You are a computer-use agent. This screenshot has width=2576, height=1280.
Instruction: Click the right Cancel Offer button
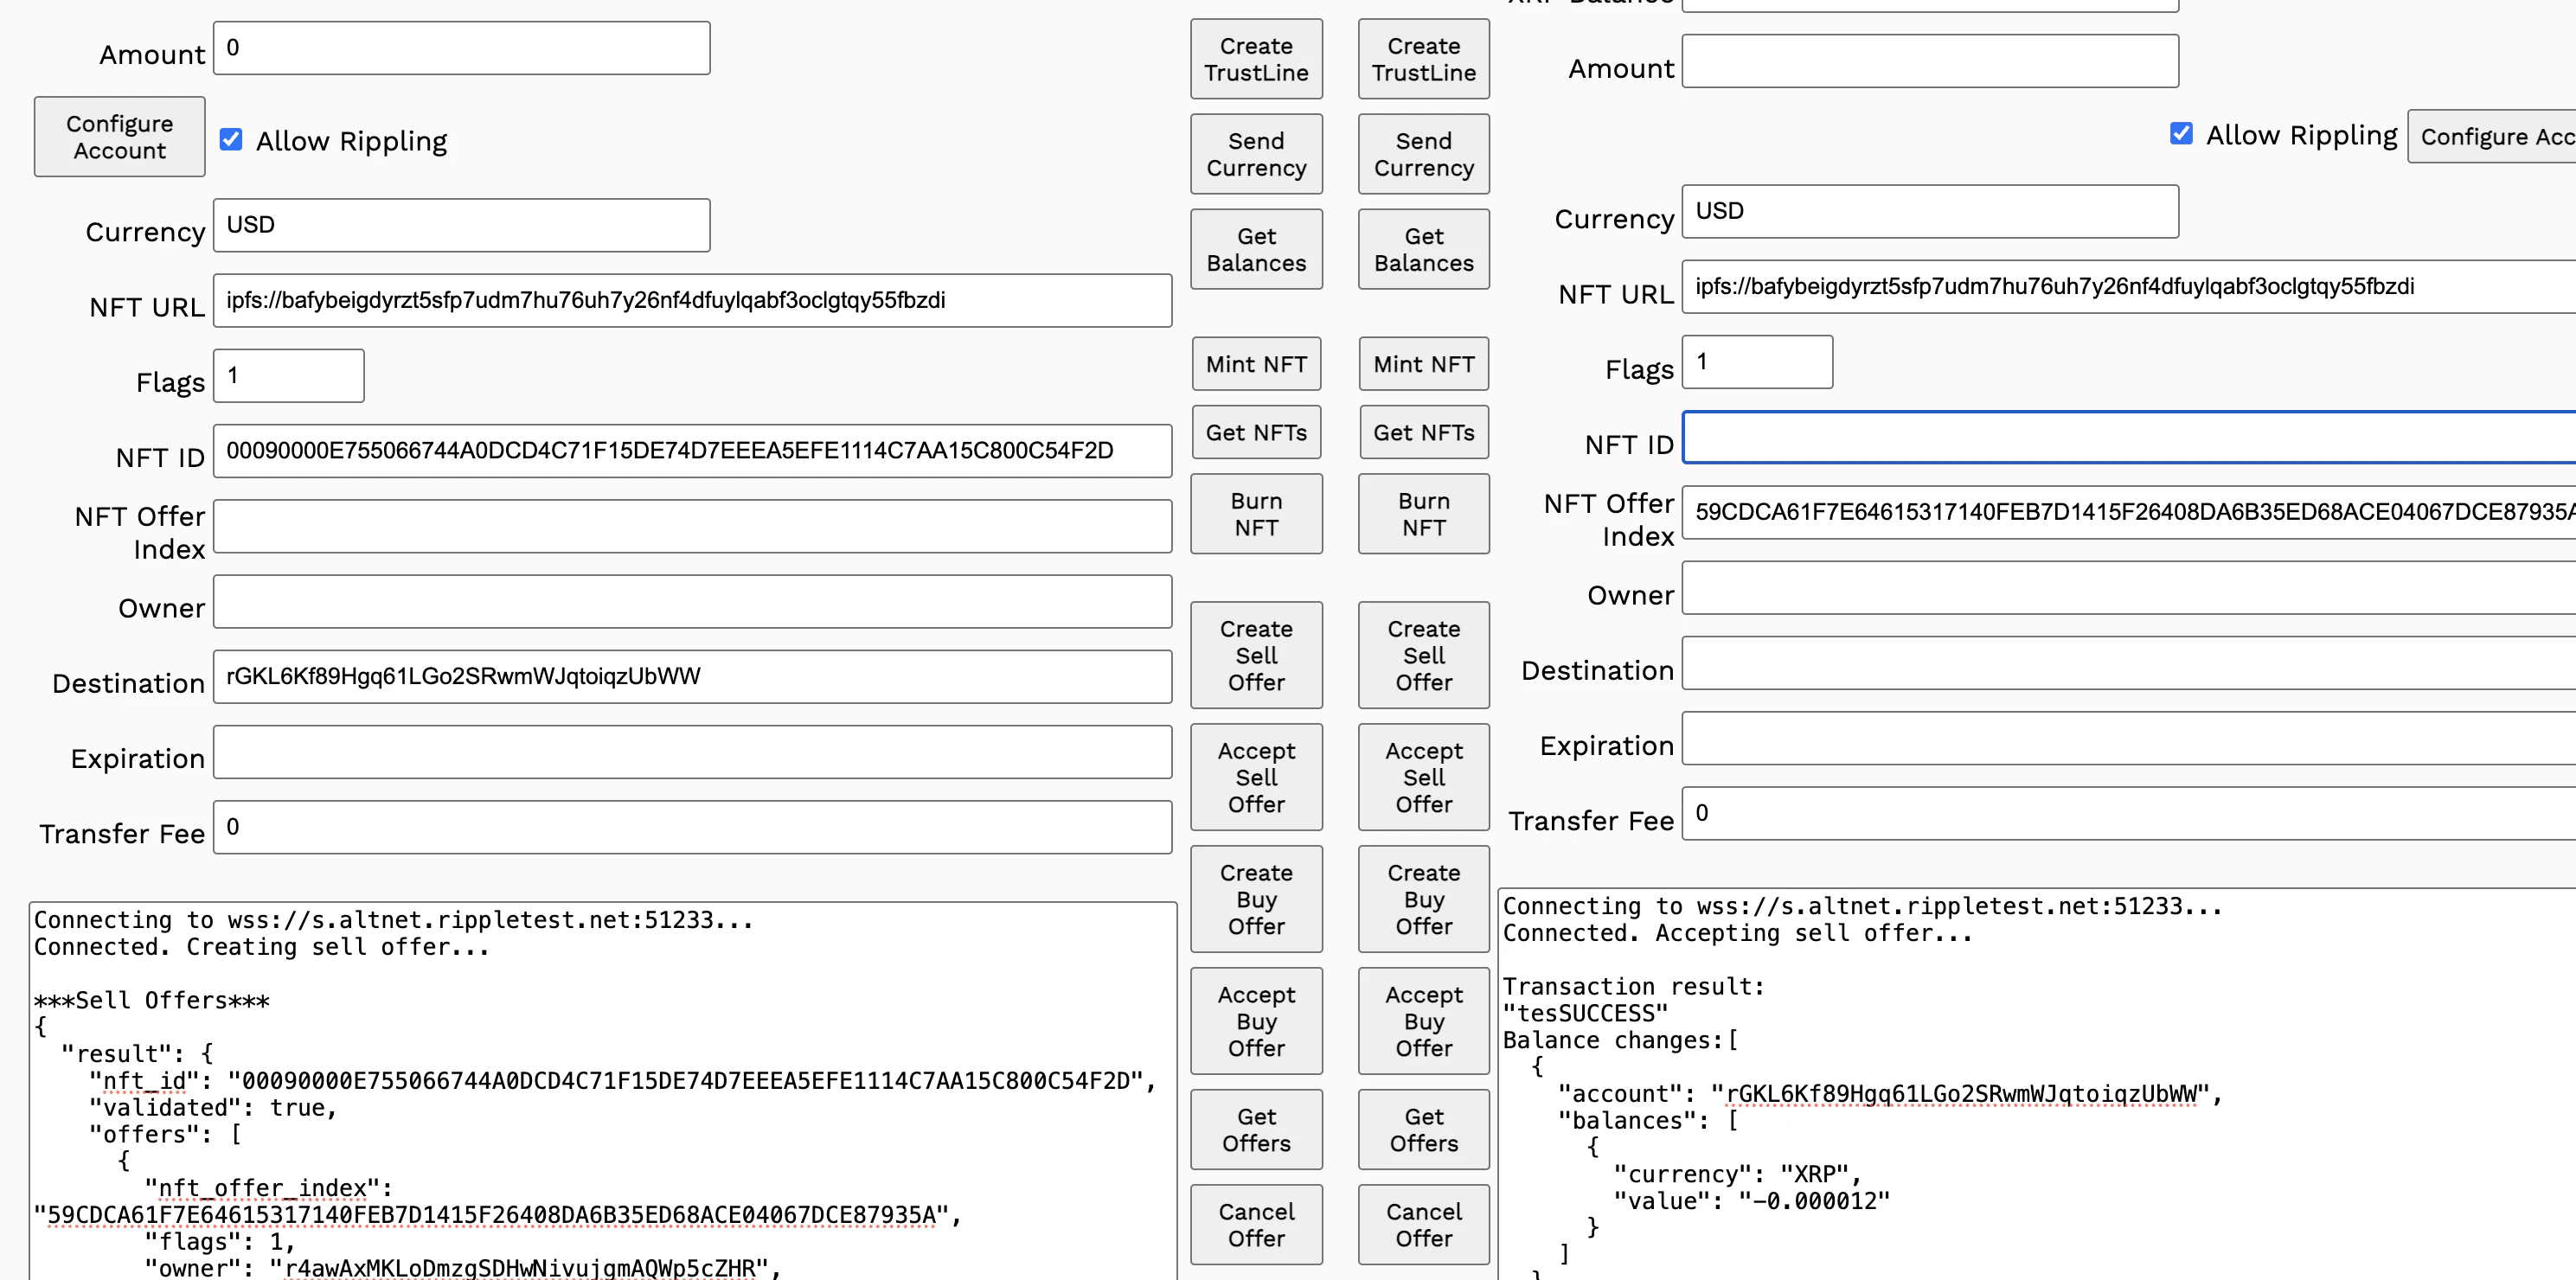click(x=1423, y=1224)
